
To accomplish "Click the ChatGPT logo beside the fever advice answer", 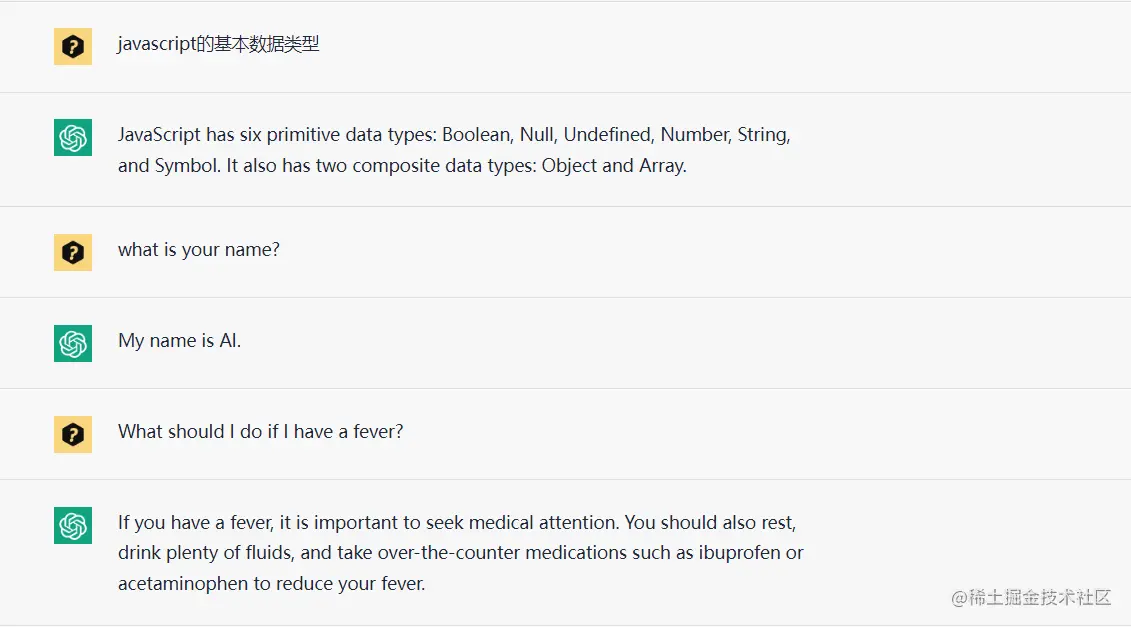I will (73, 525).
